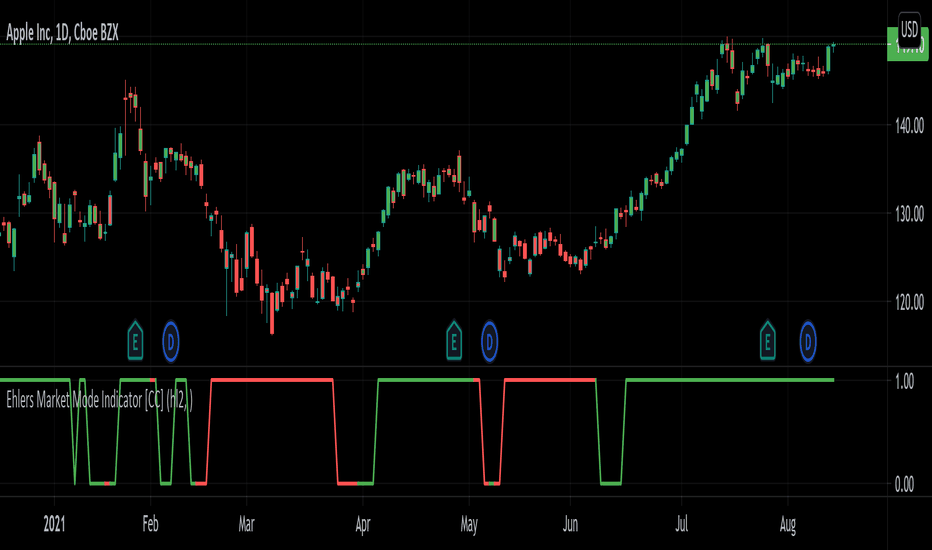Click the Feb time axis label
The height and width of the screenshot is (550, 932).
coord(150,524)
